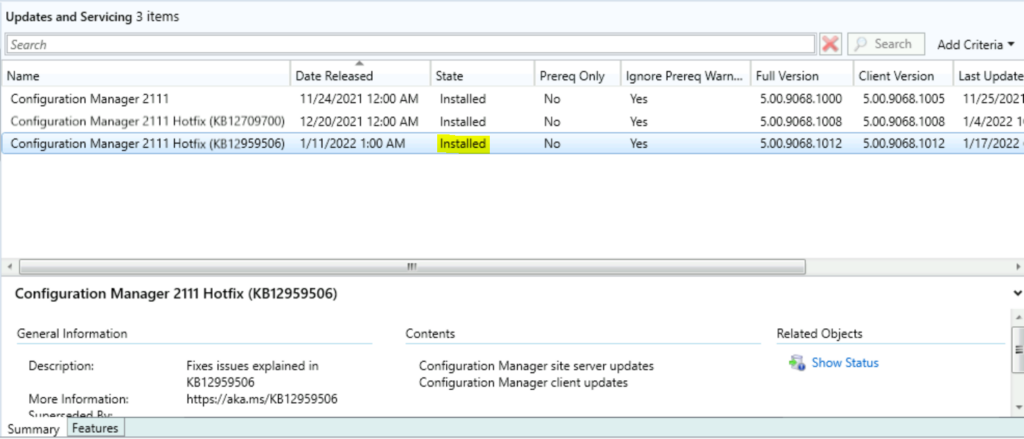Image resolution: width=1024 pixels, height=439 pixels.
Task: Select the Hotfix (KB12709700) row
Action: click(x=512, y=122)
